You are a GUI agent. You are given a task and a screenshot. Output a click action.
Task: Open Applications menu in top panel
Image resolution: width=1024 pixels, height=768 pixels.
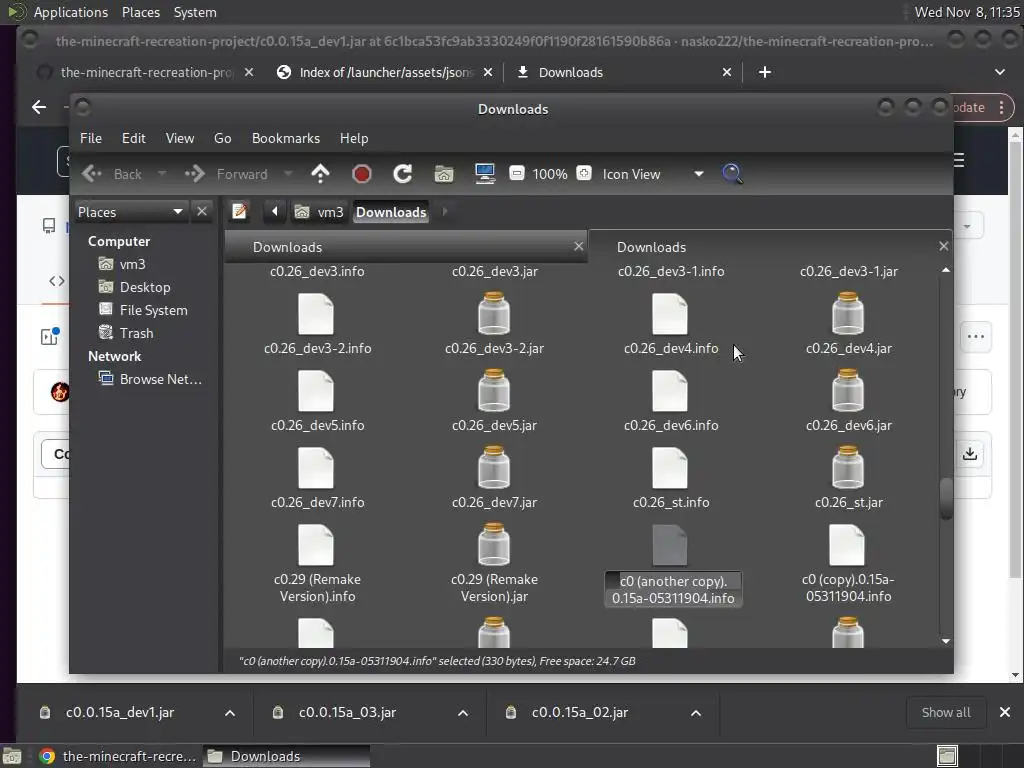71,12
